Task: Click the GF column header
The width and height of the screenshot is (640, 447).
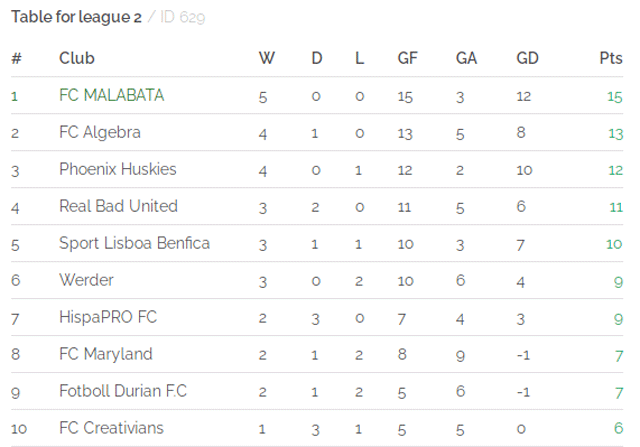Action: [407, 58]
